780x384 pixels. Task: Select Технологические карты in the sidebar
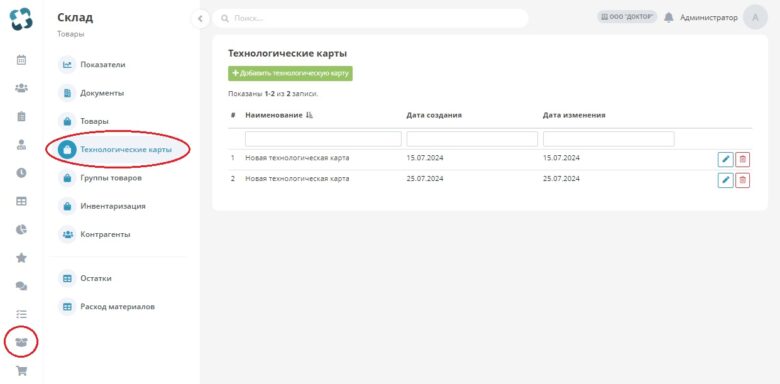[x=126, y=149]
